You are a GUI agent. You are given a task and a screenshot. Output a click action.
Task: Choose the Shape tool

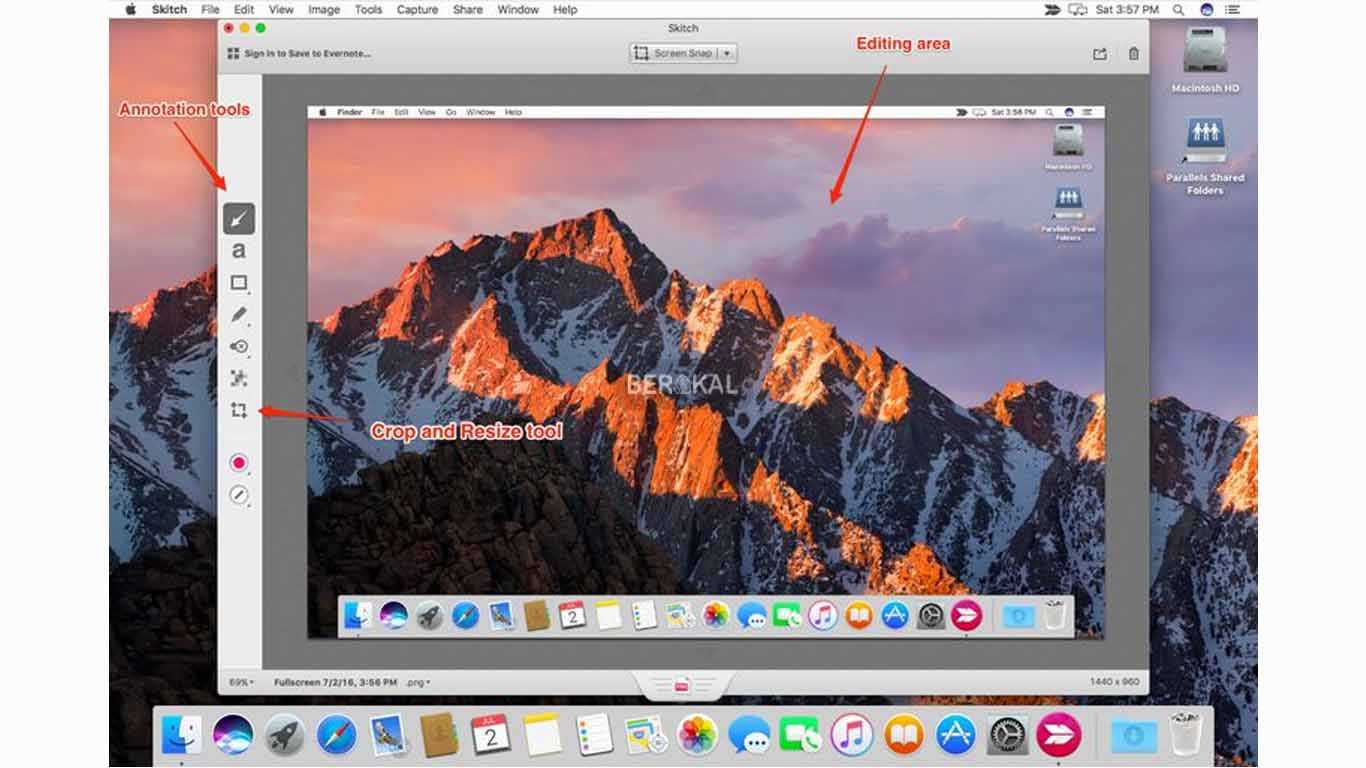tap(238, 281)
